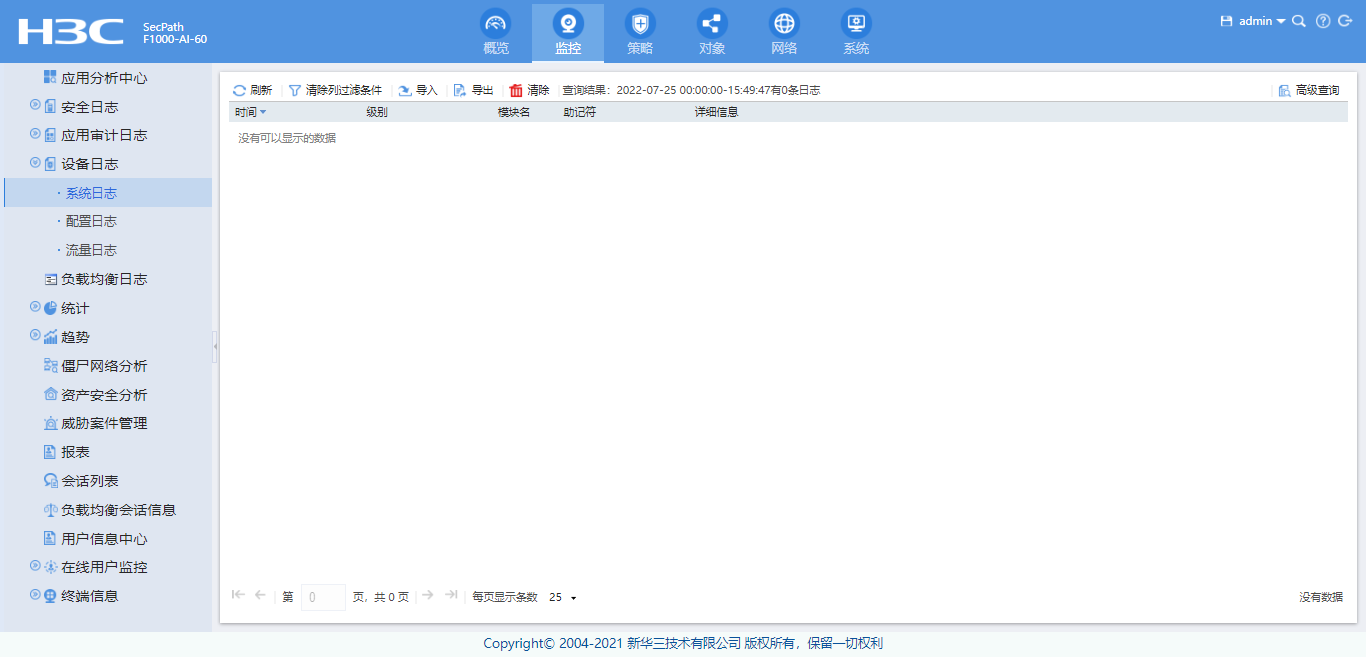Open 配置日志 in sidebar
Image resolution: width=1366 pixels, height=657 pixels.
pyautogui.click(x=91, y=221)
